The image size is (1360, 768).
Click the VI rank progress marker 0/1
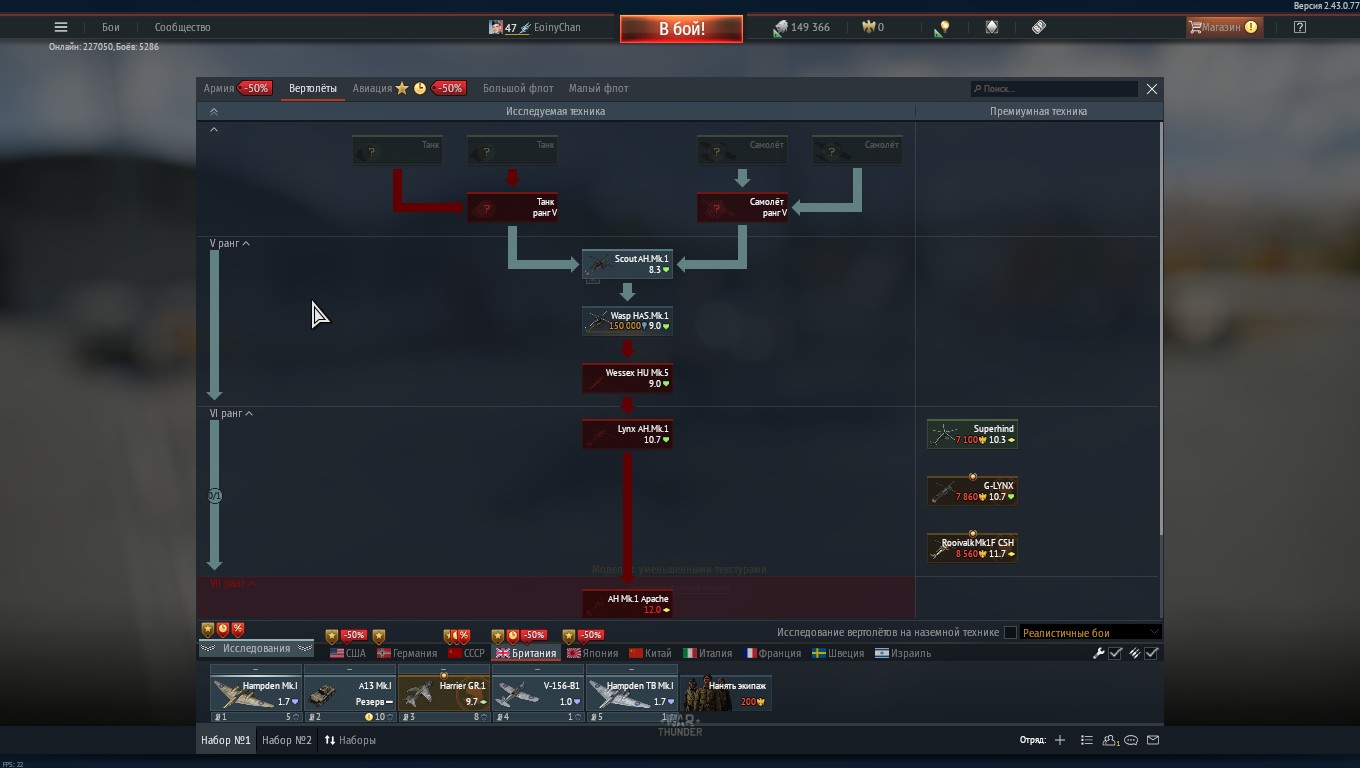point(215,496)
